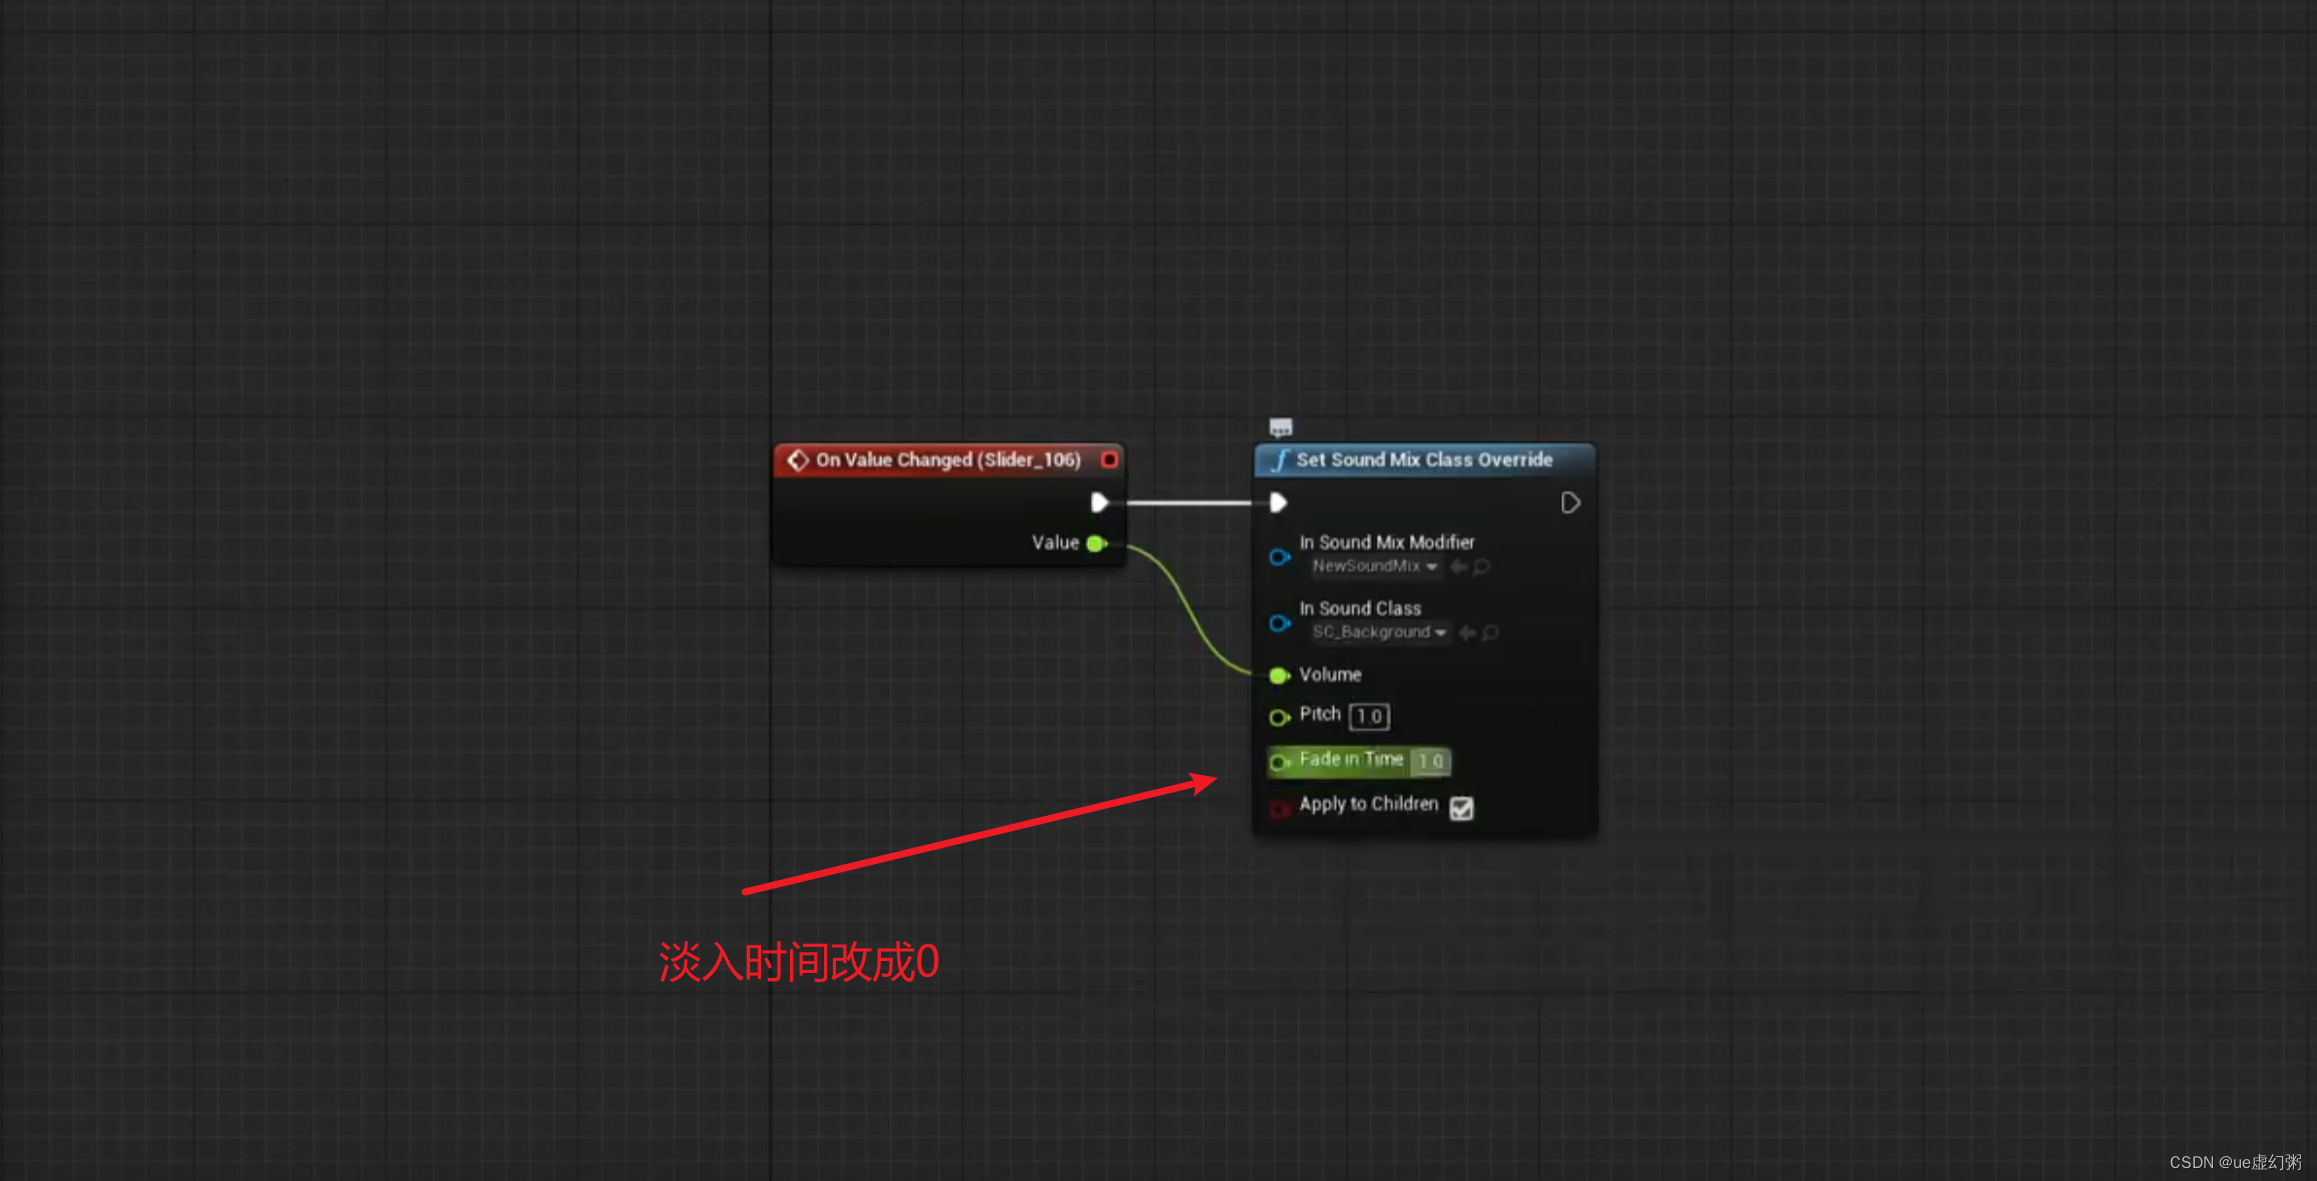Use selected asset arrow for NewSoundMix
The image size is (2317, 1181).
coord(1459,567)
